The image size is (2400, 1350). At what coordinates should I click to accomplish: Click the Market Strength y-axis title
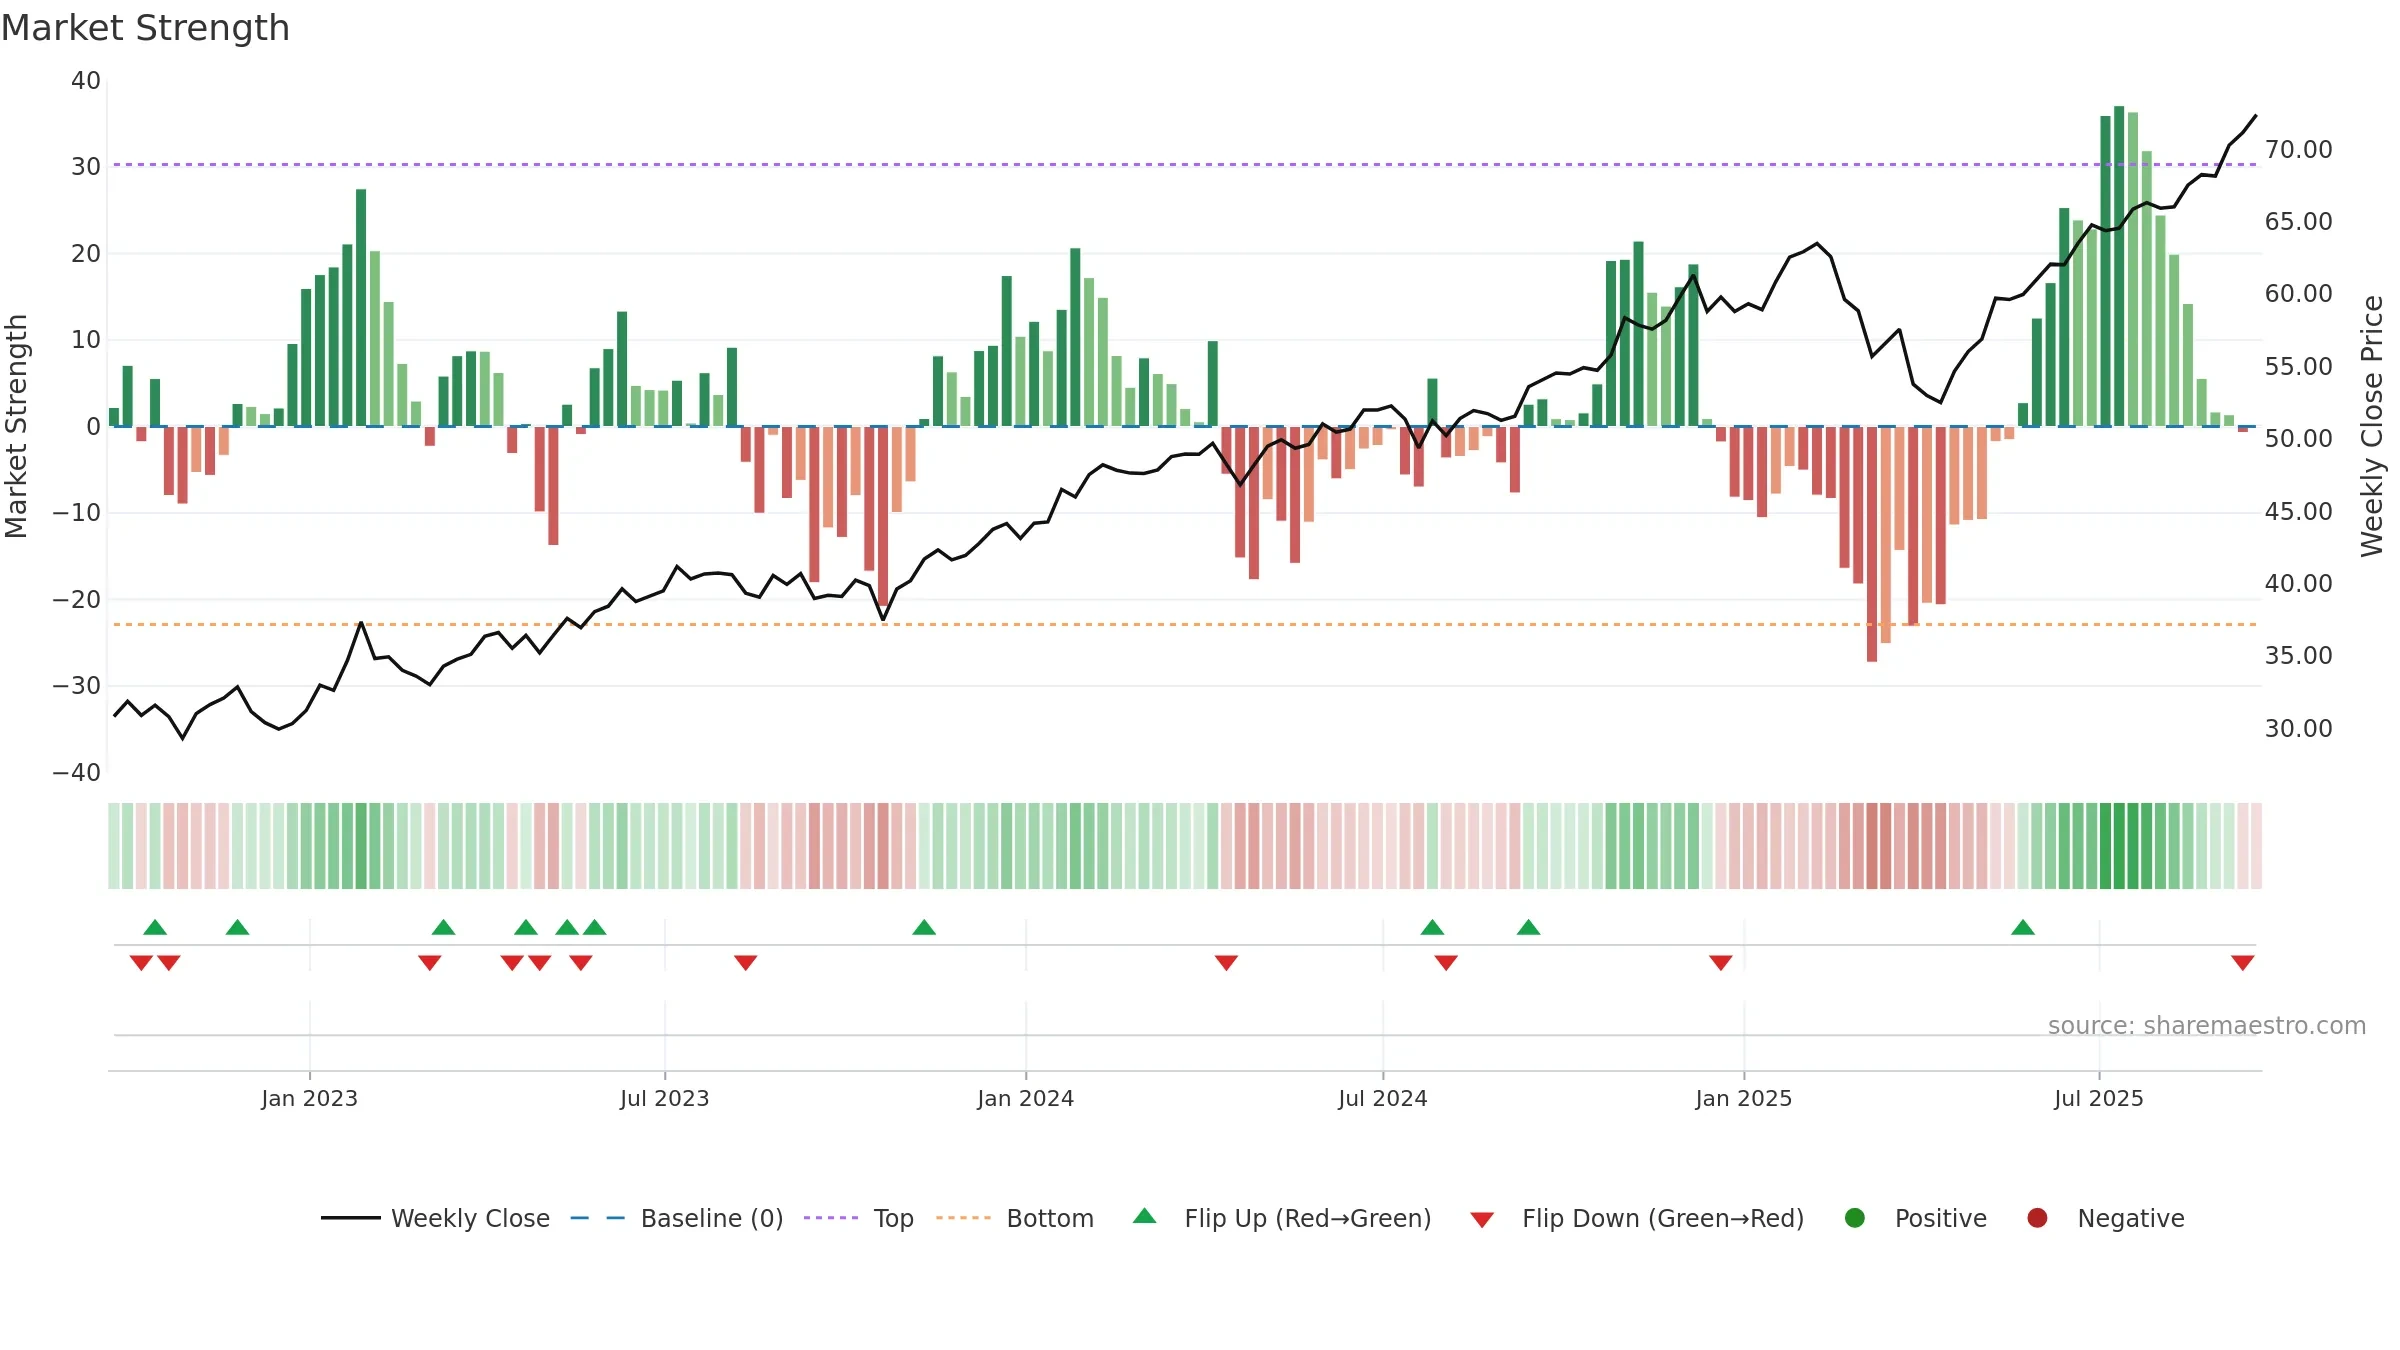[x=16, y=426]
